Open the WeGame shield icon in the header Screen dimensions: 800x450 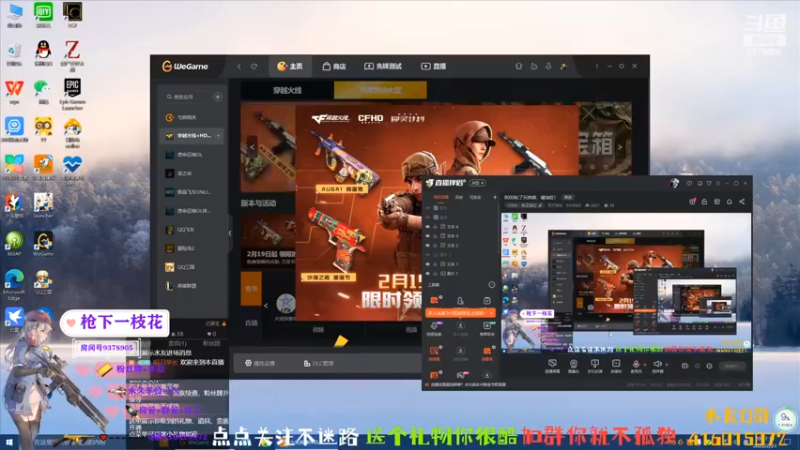(518, 66)
